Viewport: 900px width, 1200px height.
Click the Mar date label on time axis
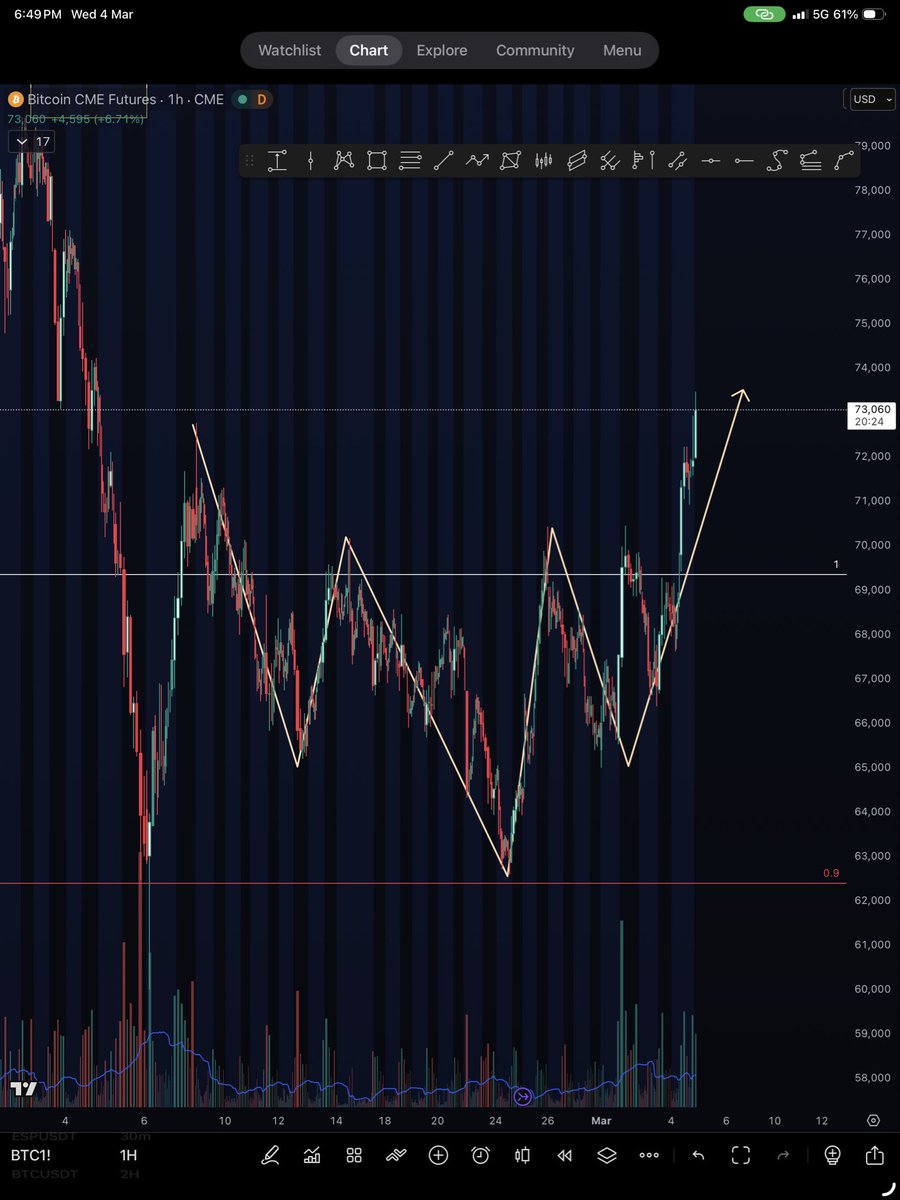click(600, 1121)
